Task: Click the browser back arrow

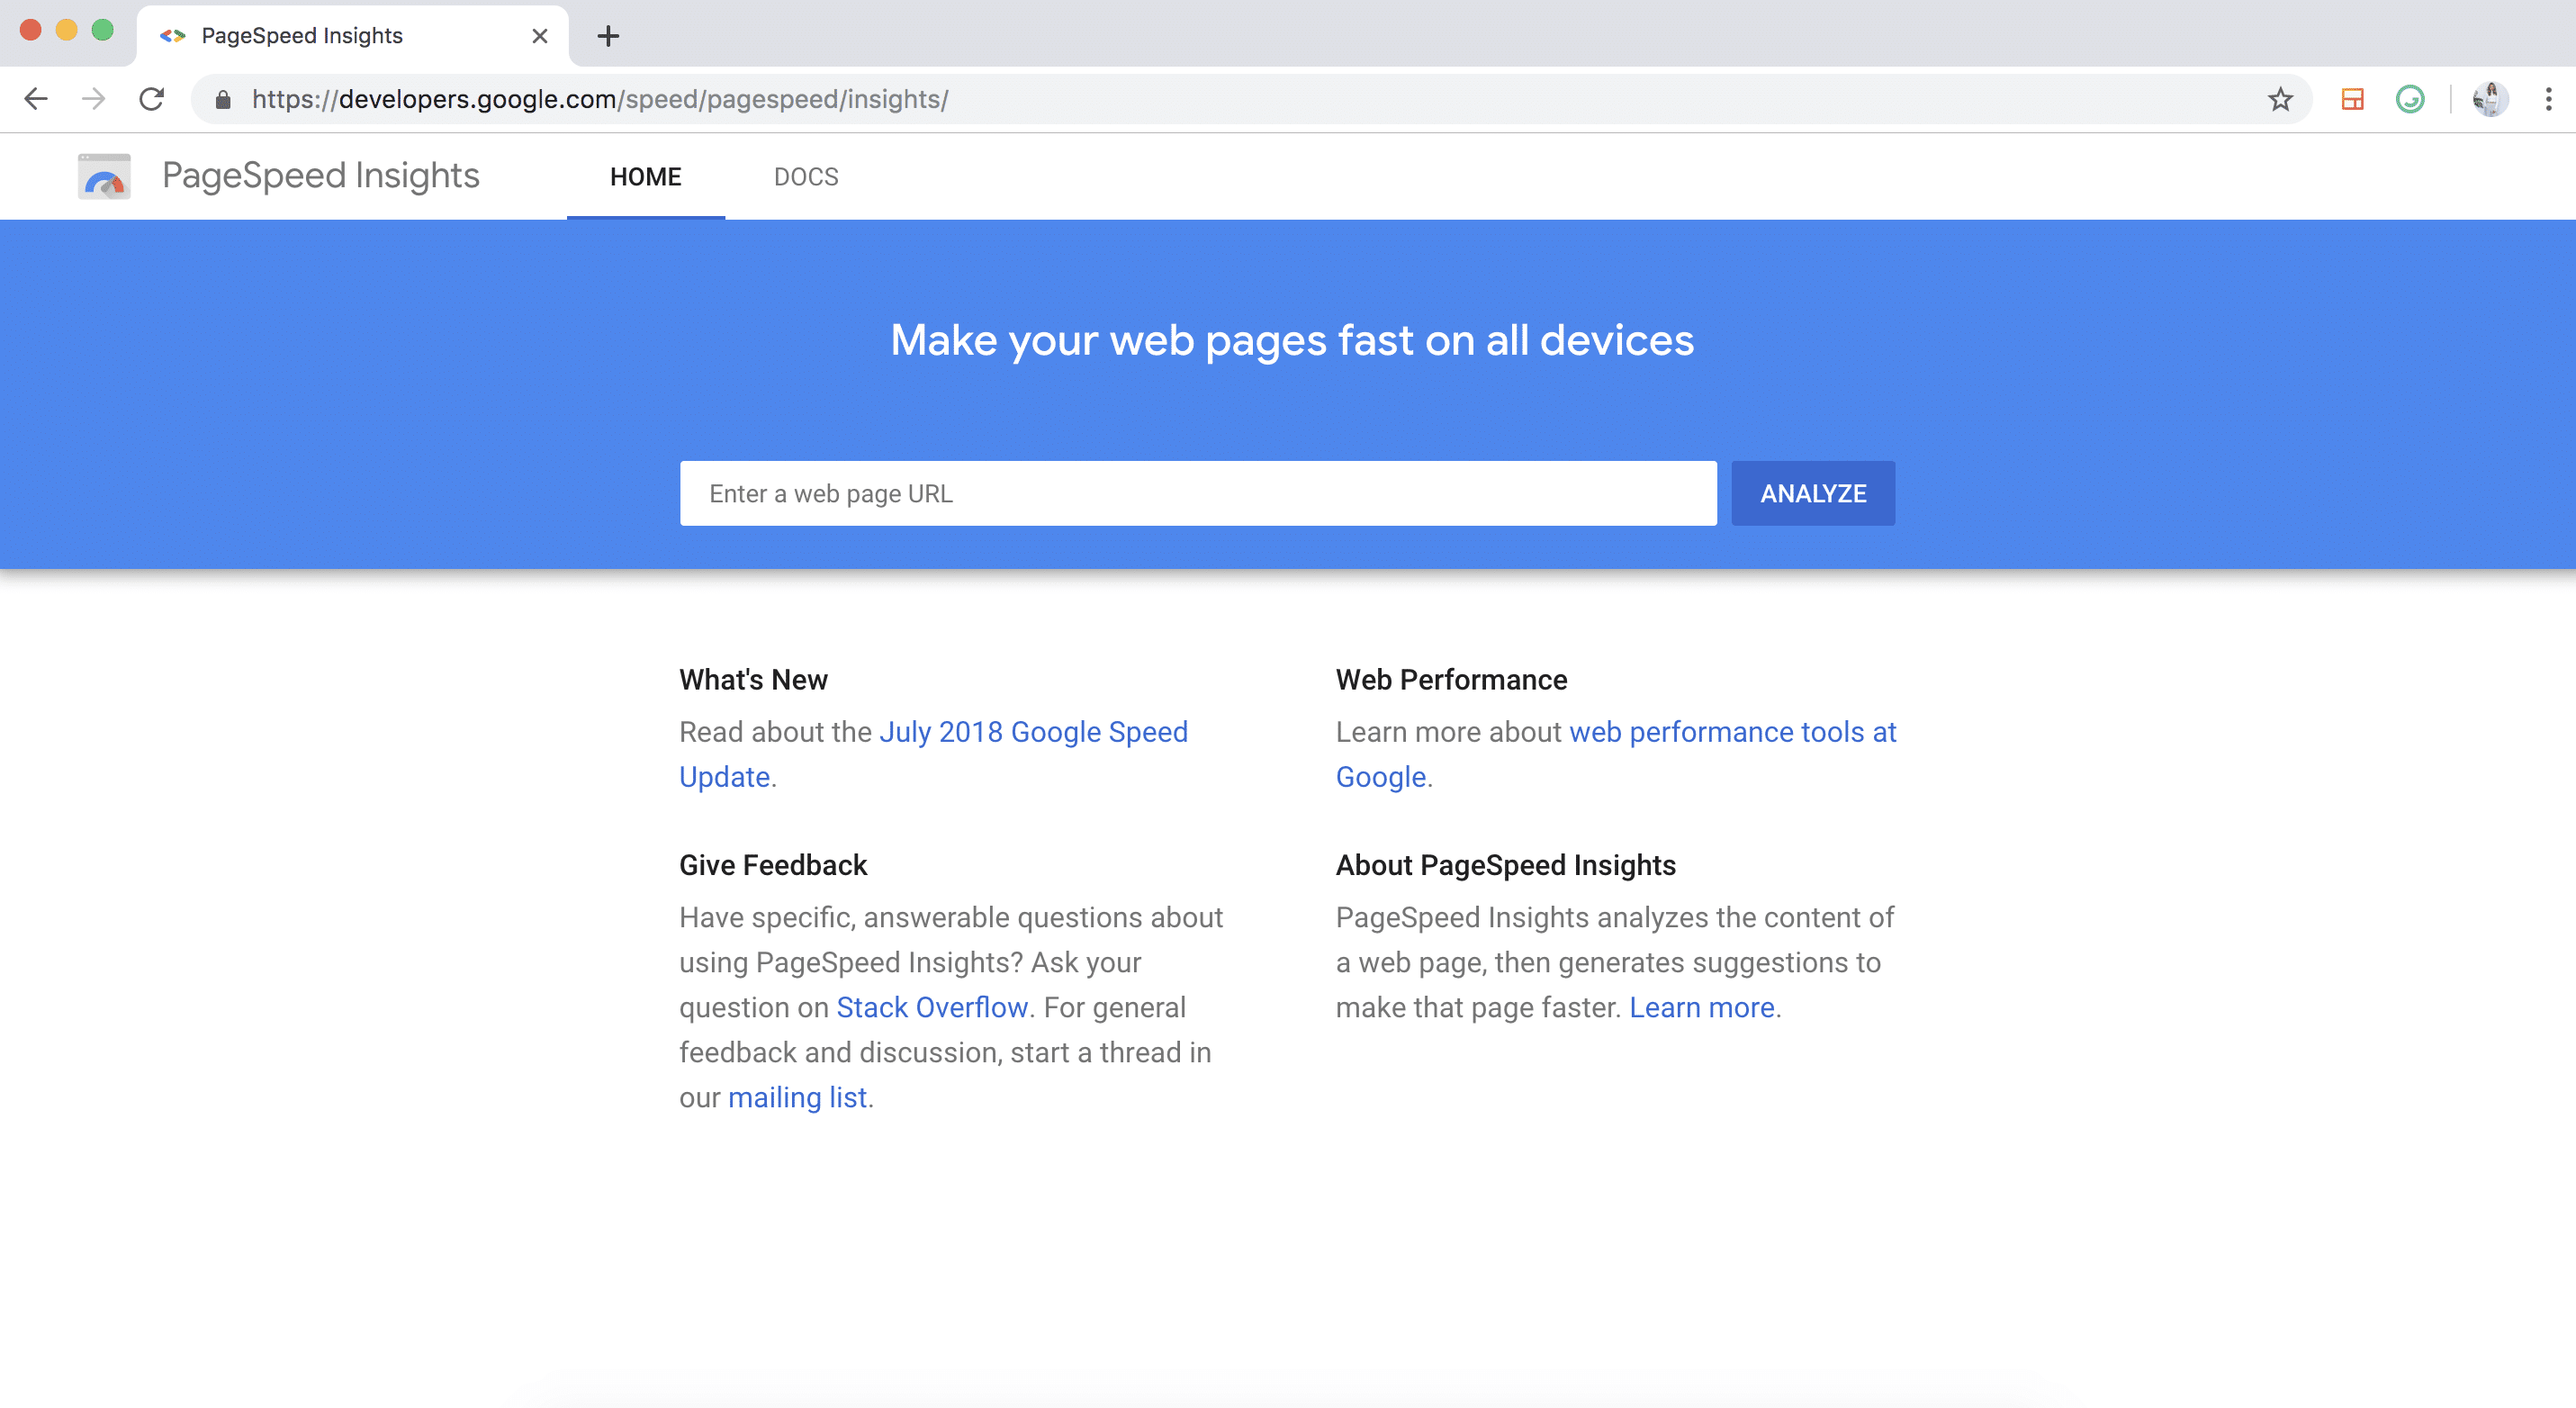Action: point(36,99)
